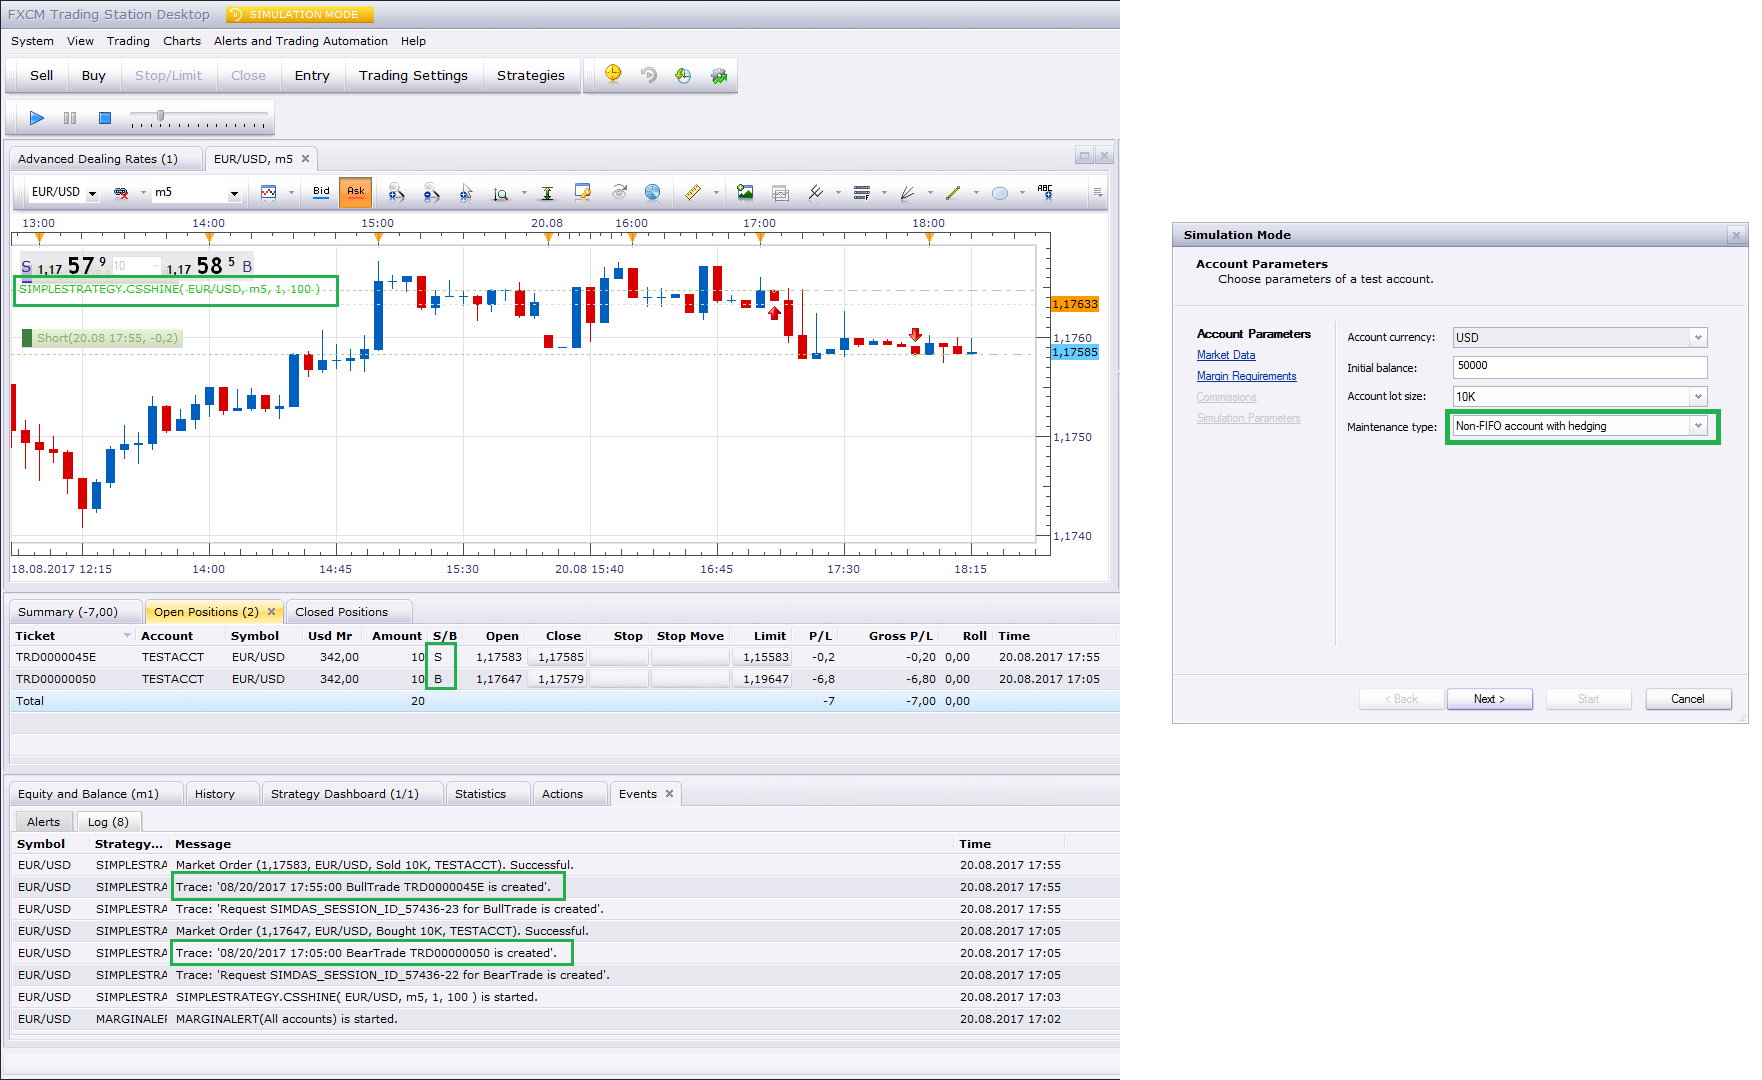Open the Account lot size dropdown

point(1697,397)
